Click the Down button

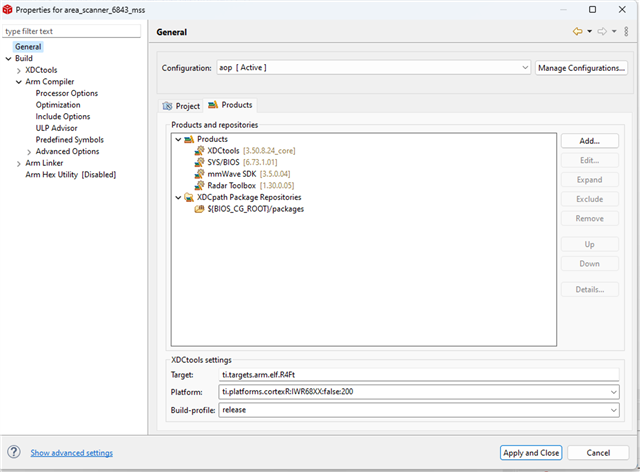(590, 264)
